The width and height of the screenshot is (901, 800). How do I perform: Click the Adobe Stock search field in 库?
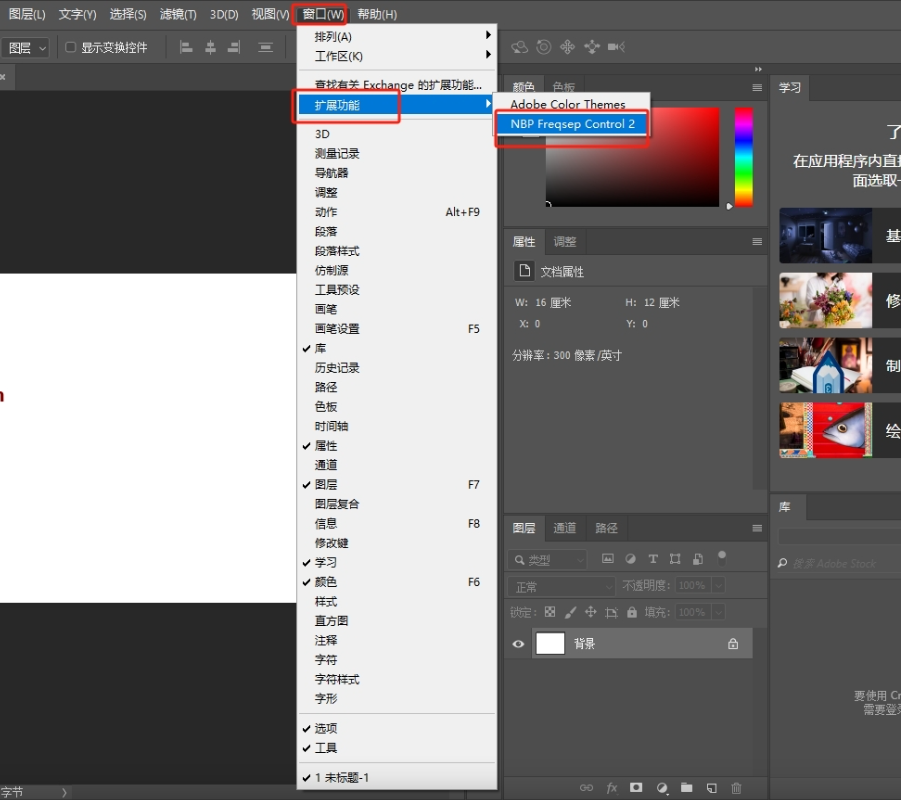click(x=839, y=563)
